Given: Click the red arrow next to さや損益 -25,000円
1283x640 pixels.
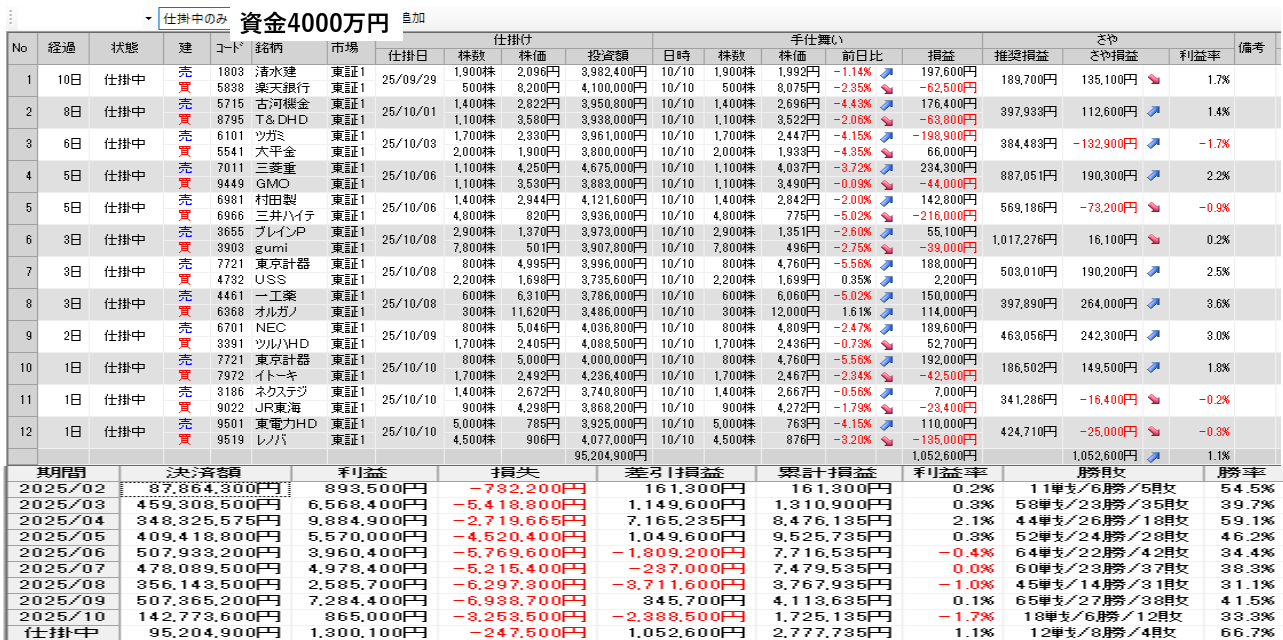Looking at the screenshot, I should point(1154,432).
